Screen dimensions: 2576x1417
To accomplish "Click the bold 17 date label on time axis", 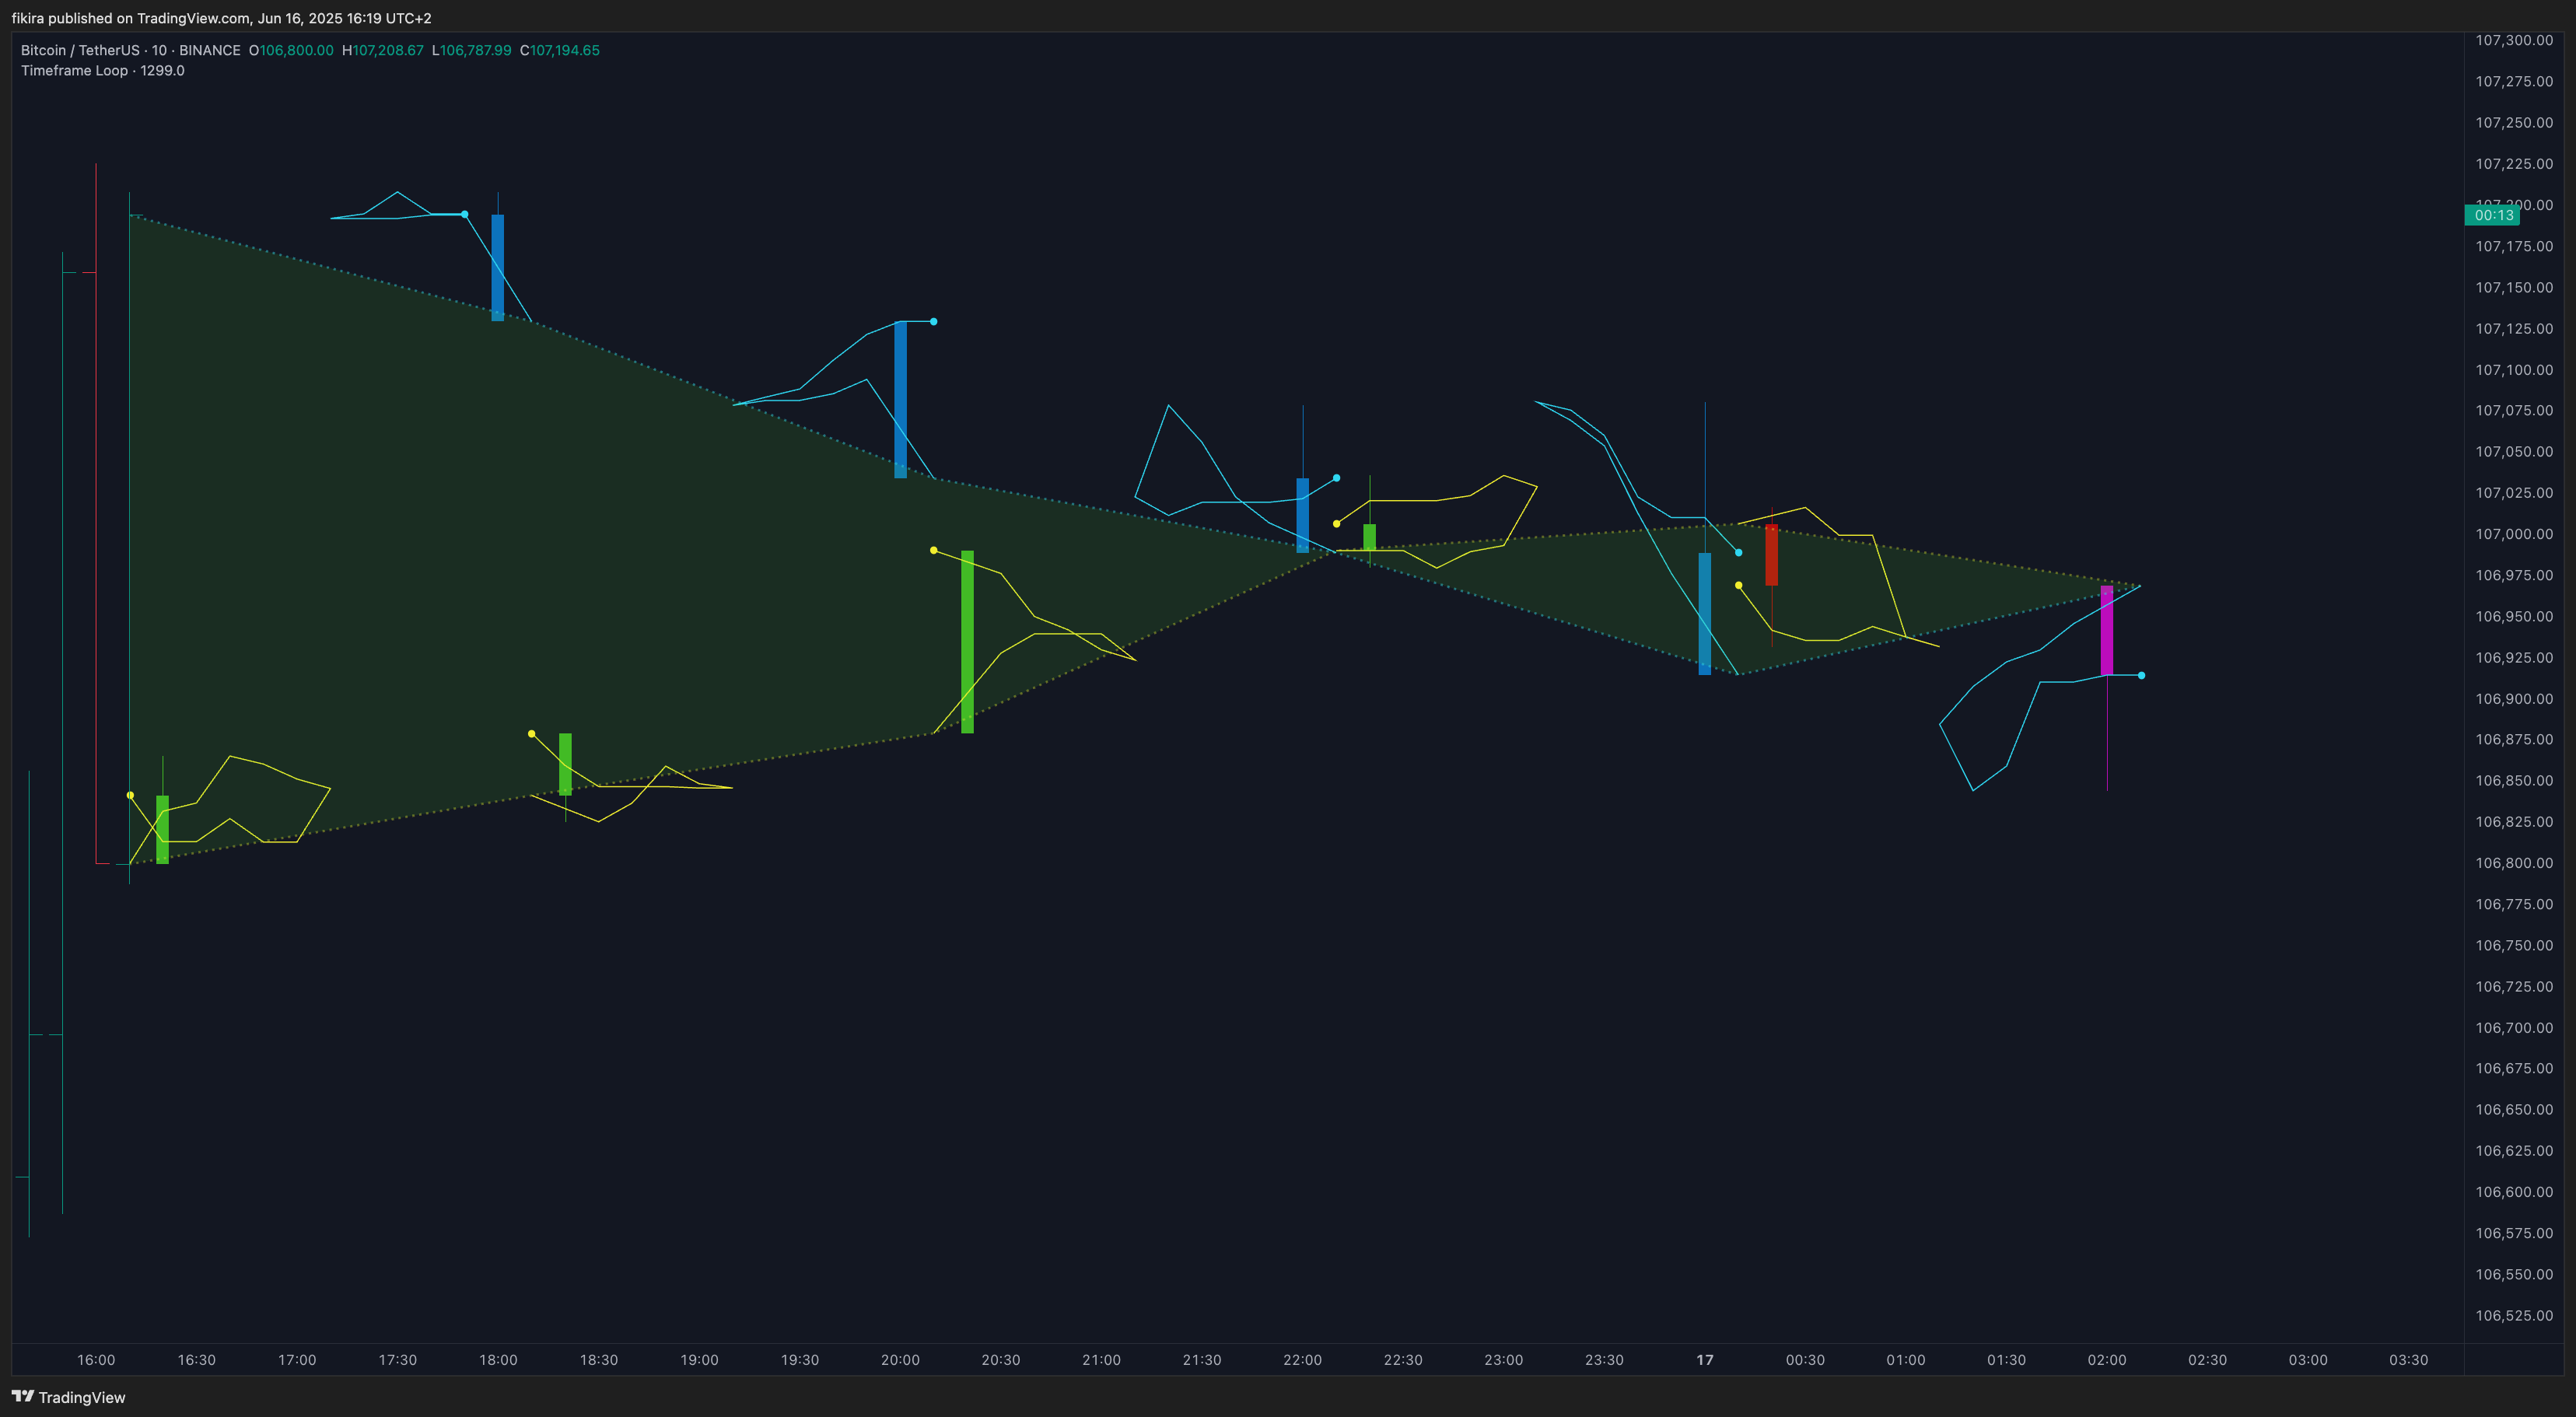I will (x=1705, y=1360).
